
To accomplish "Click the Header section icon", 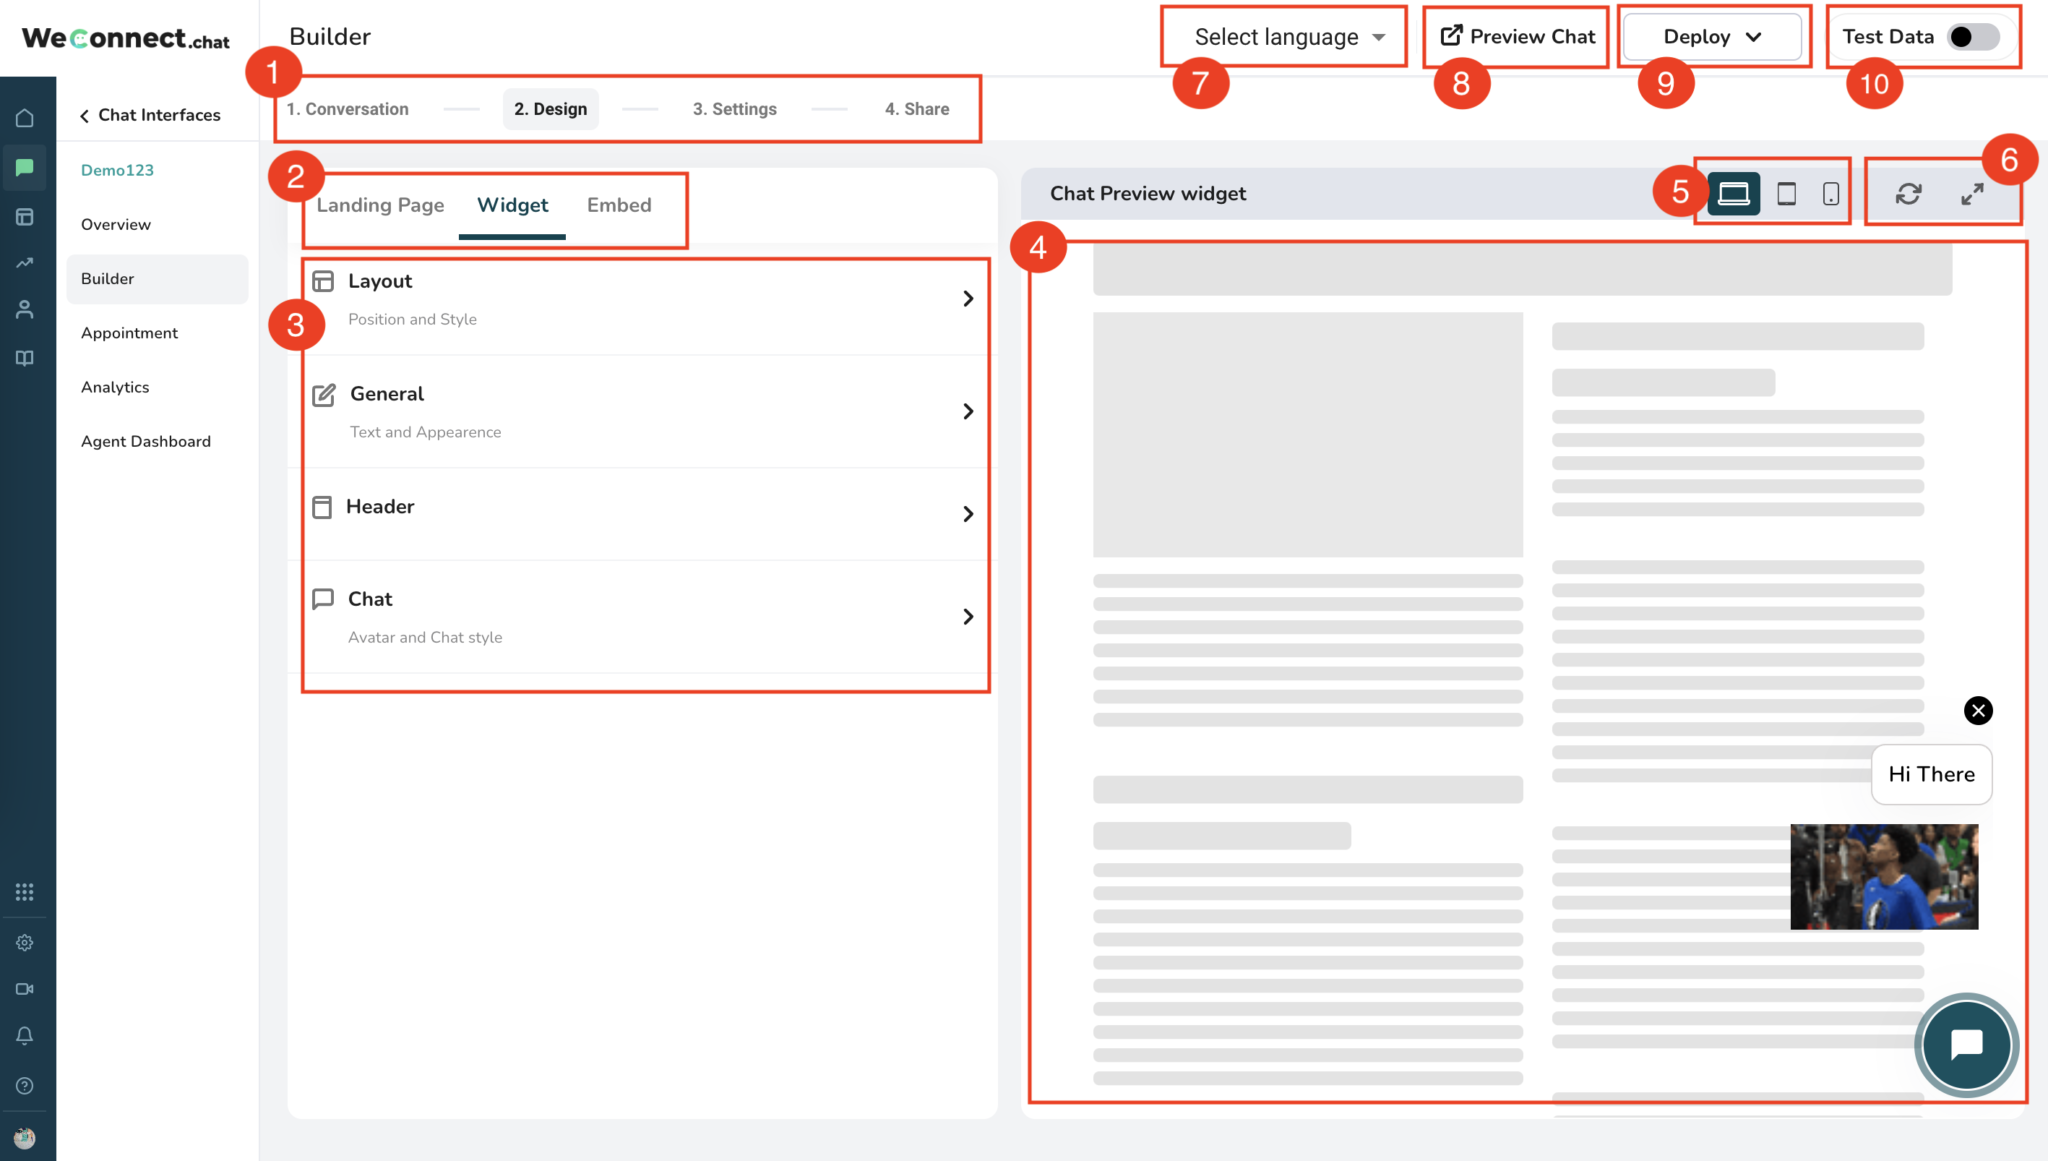I will coord(322,507).
